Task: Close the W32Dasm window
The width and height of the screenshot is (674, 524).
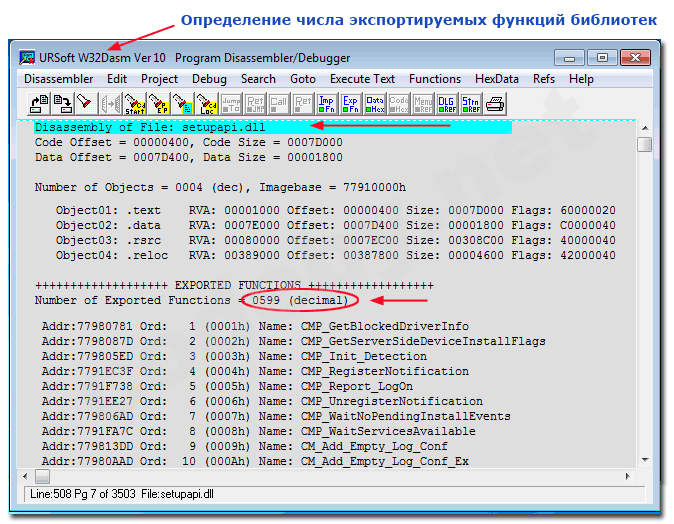Action: [635, 58]
